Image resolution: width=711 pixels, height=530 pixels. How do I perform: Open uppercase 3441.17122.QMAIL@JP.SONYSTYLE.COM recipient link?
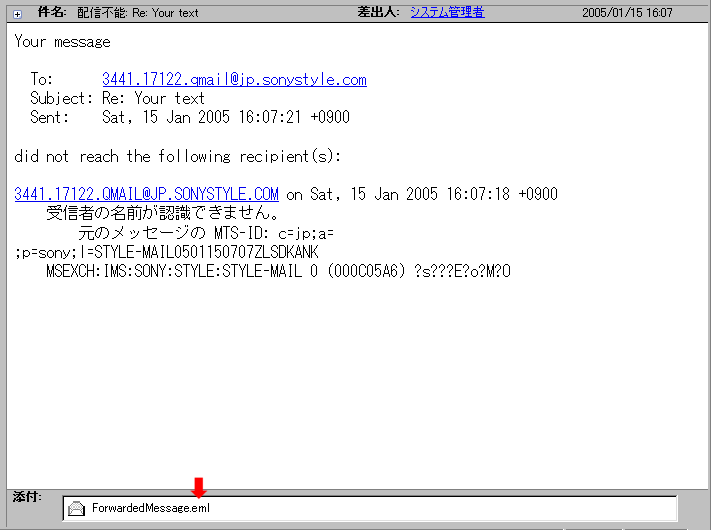coord(146,194)
